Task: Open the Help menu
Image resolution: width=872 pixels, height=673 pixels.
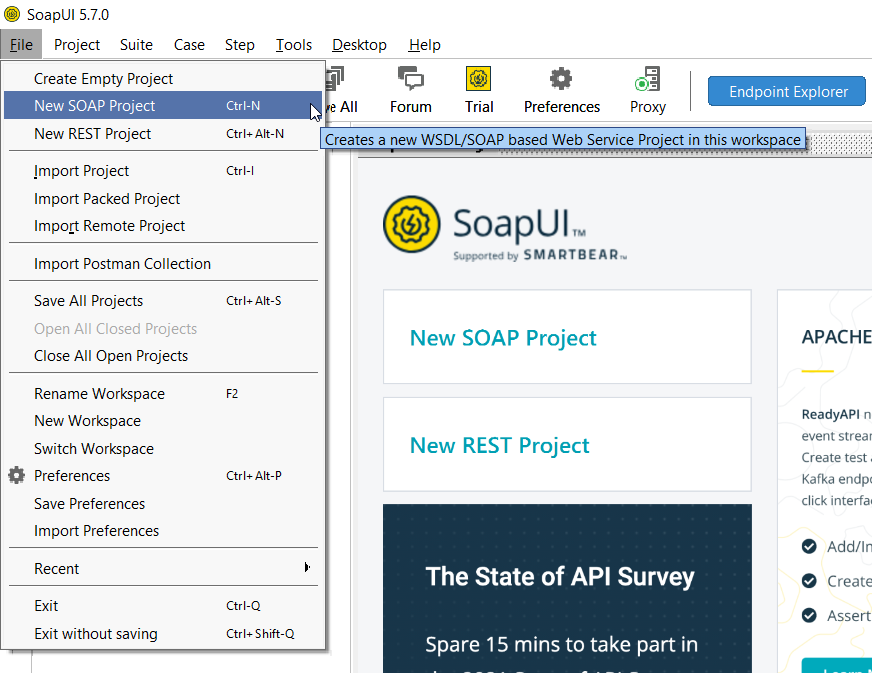Action: click(x=424, y=44)
